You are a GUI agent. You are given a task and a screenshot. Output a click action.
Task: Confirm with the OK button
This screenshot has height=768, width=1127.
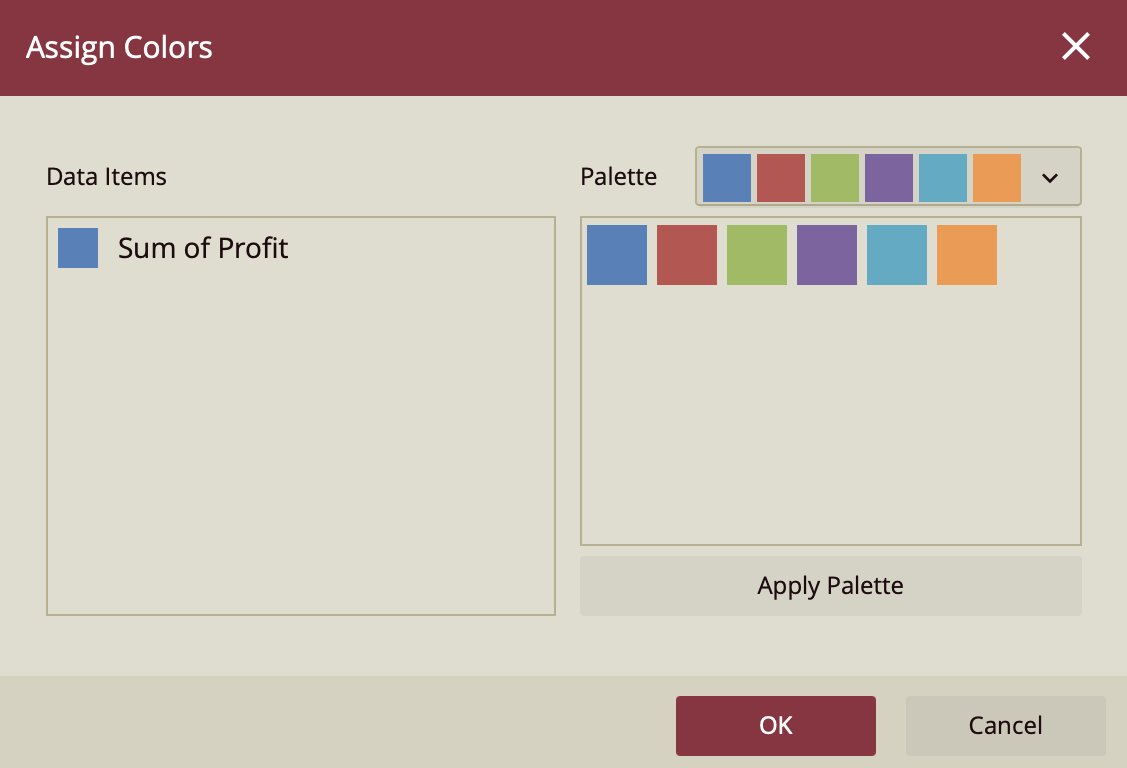point(776,726)
